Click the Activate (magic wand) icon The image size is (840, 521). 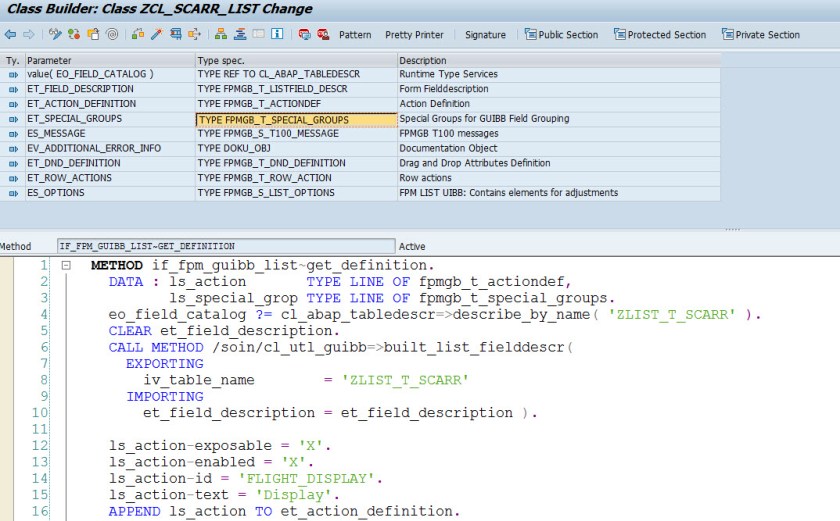pyautogui.click(x=156, y=34)
